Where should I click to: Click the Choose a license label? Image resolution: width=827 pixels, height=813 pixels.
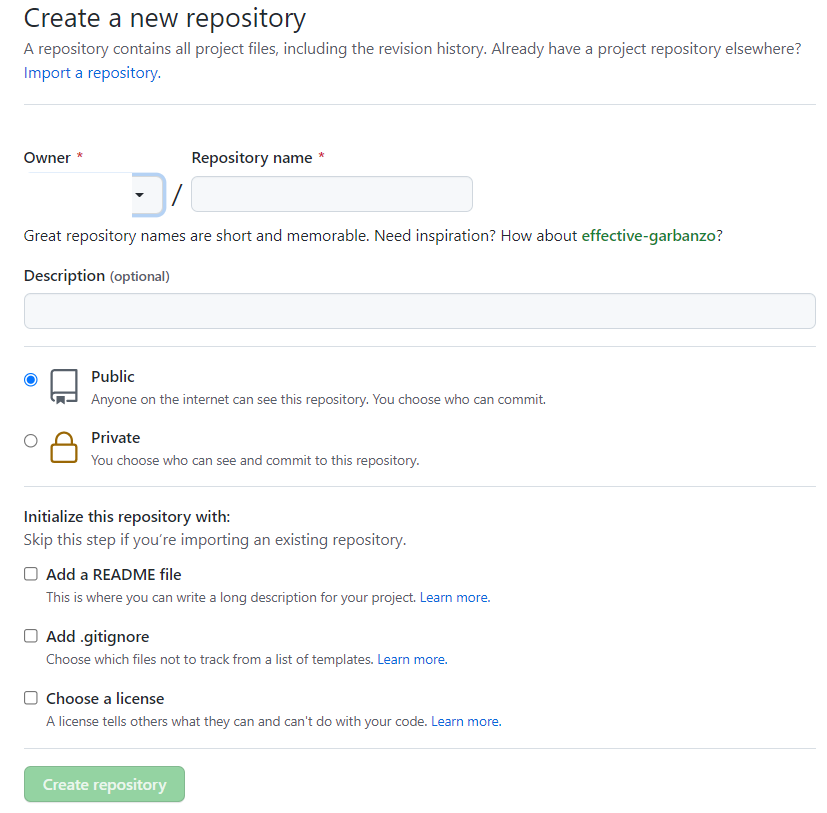click(105, 699)
